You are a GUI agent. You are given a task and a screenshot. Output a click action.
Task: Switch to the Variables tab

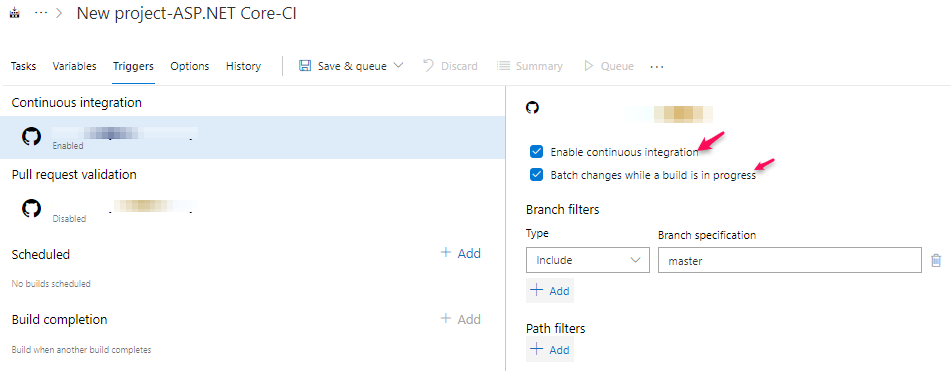coord(74,66)
